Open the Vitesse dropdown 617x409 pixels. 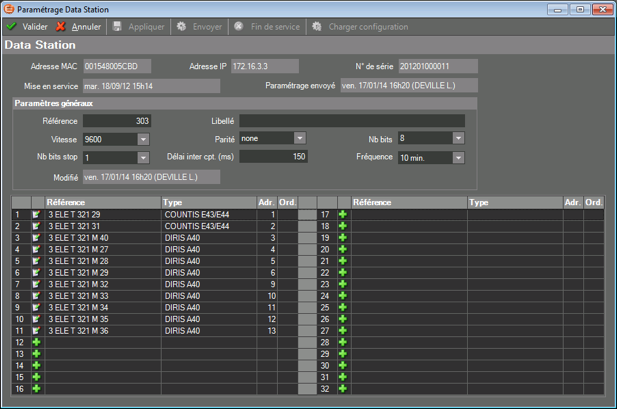(x=143, y=139)
